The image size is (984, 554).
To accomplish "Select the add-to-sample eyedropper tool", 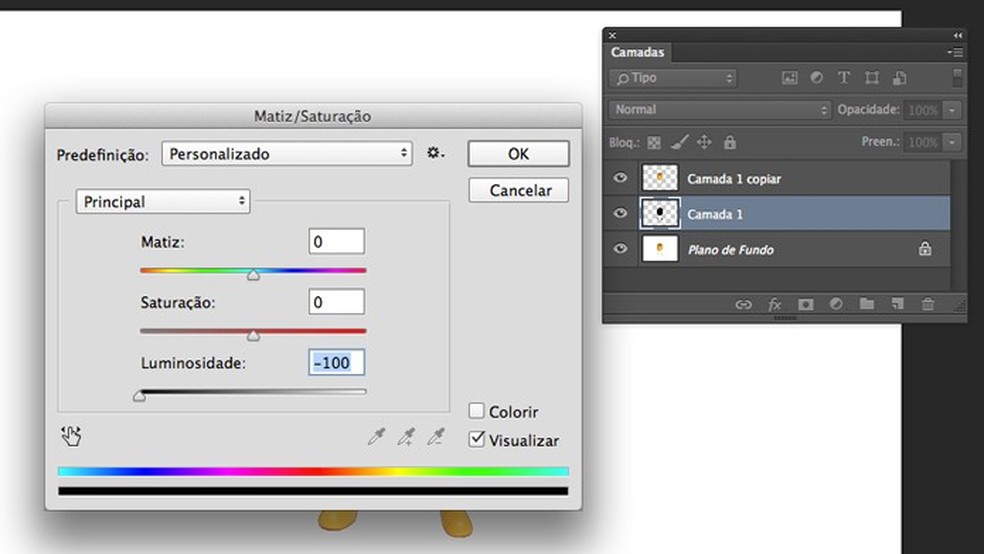I will tap(407, 437).
